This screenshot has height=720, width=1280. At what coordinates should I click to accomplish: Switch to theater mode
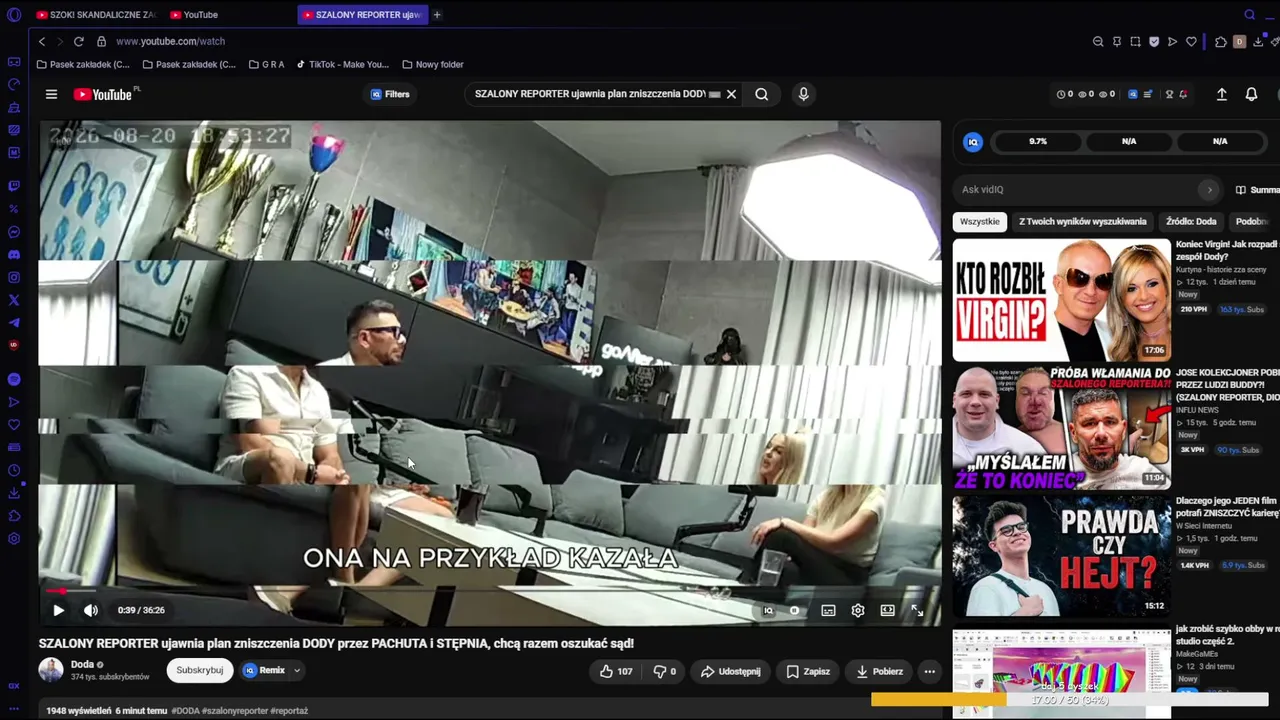[x=887, y=610]
